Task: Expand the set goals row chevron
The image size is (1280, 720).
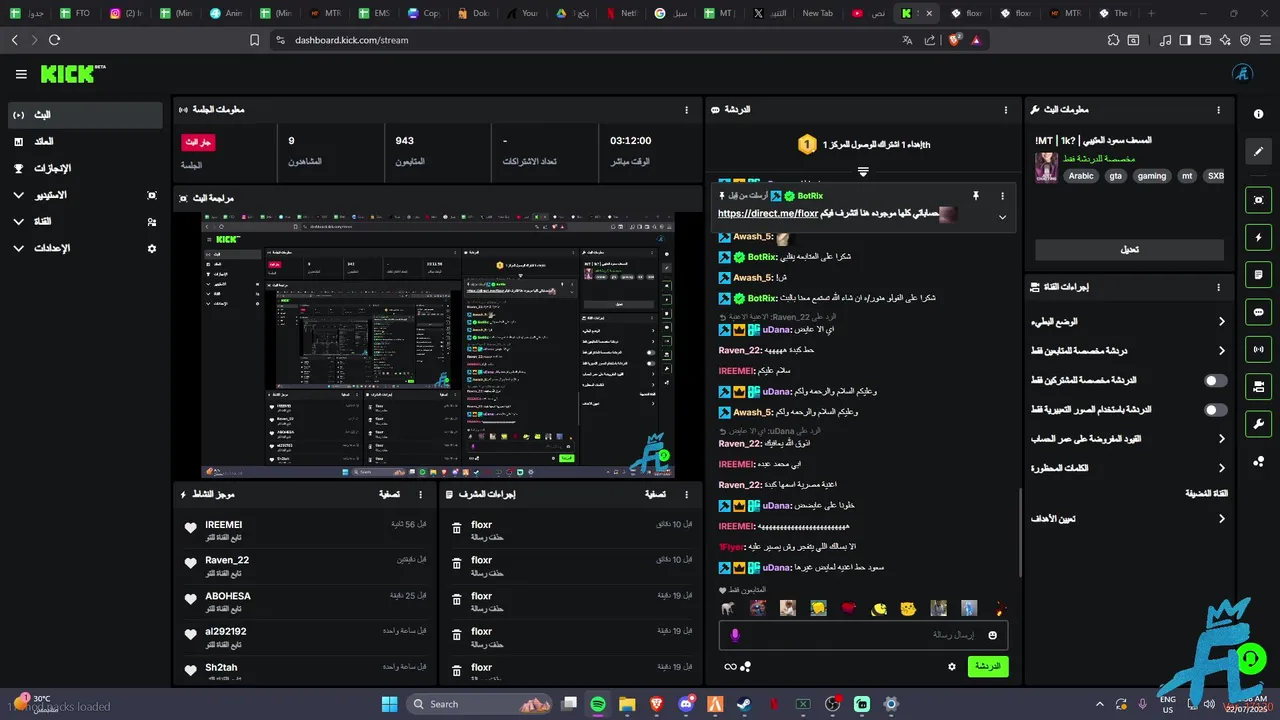Action: tap(1221, 519)
